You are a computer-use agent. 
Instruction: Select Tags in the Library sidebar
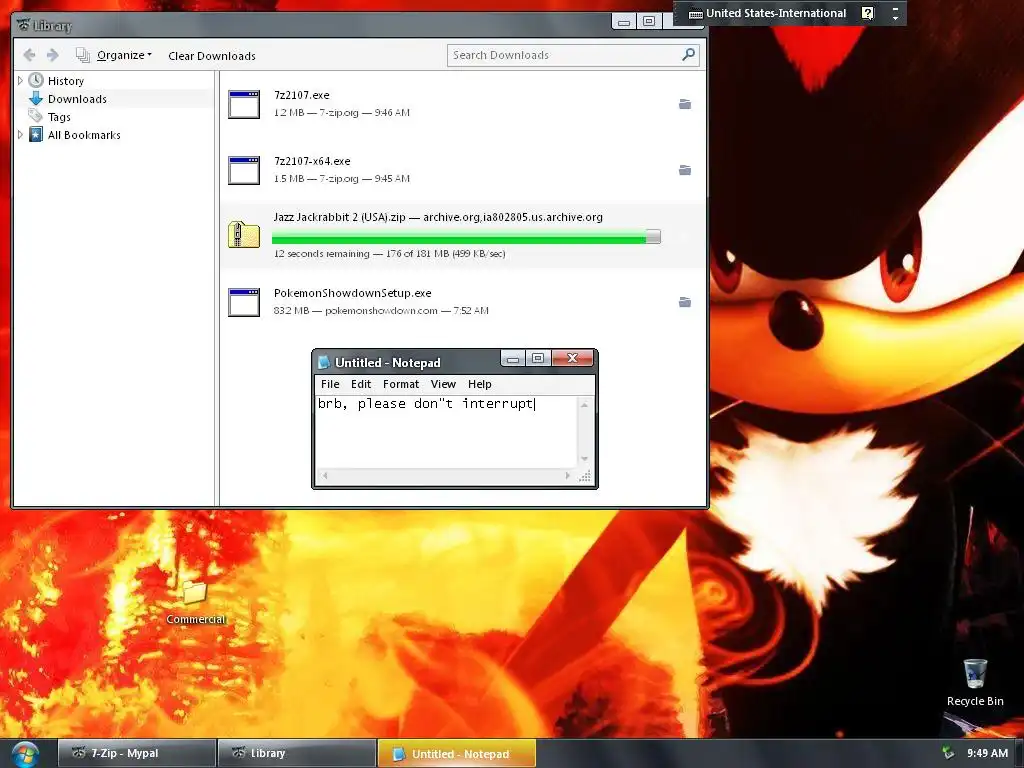59,117
